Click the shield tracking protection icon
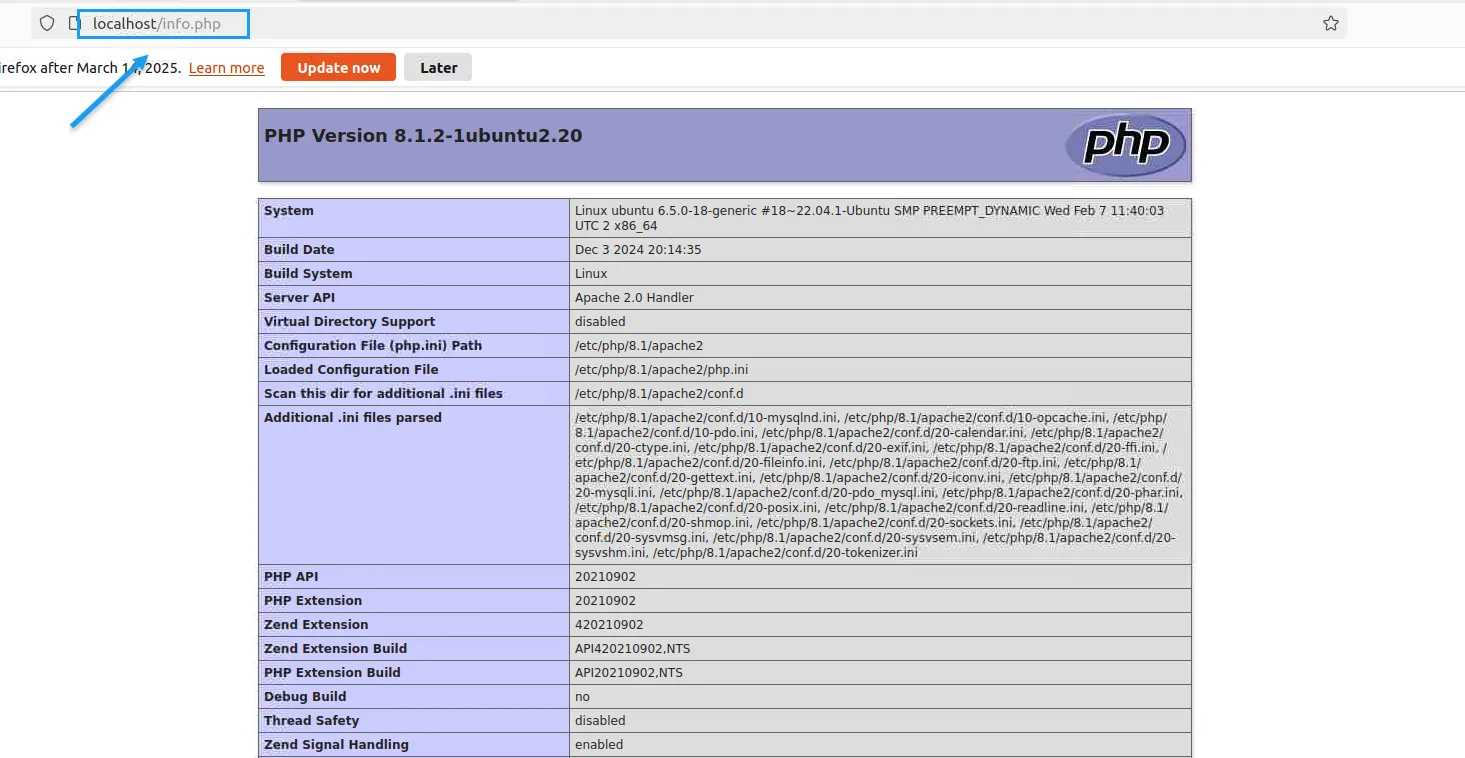The width and height of the screenshot is (1465, 758). (x=47, y=24)
